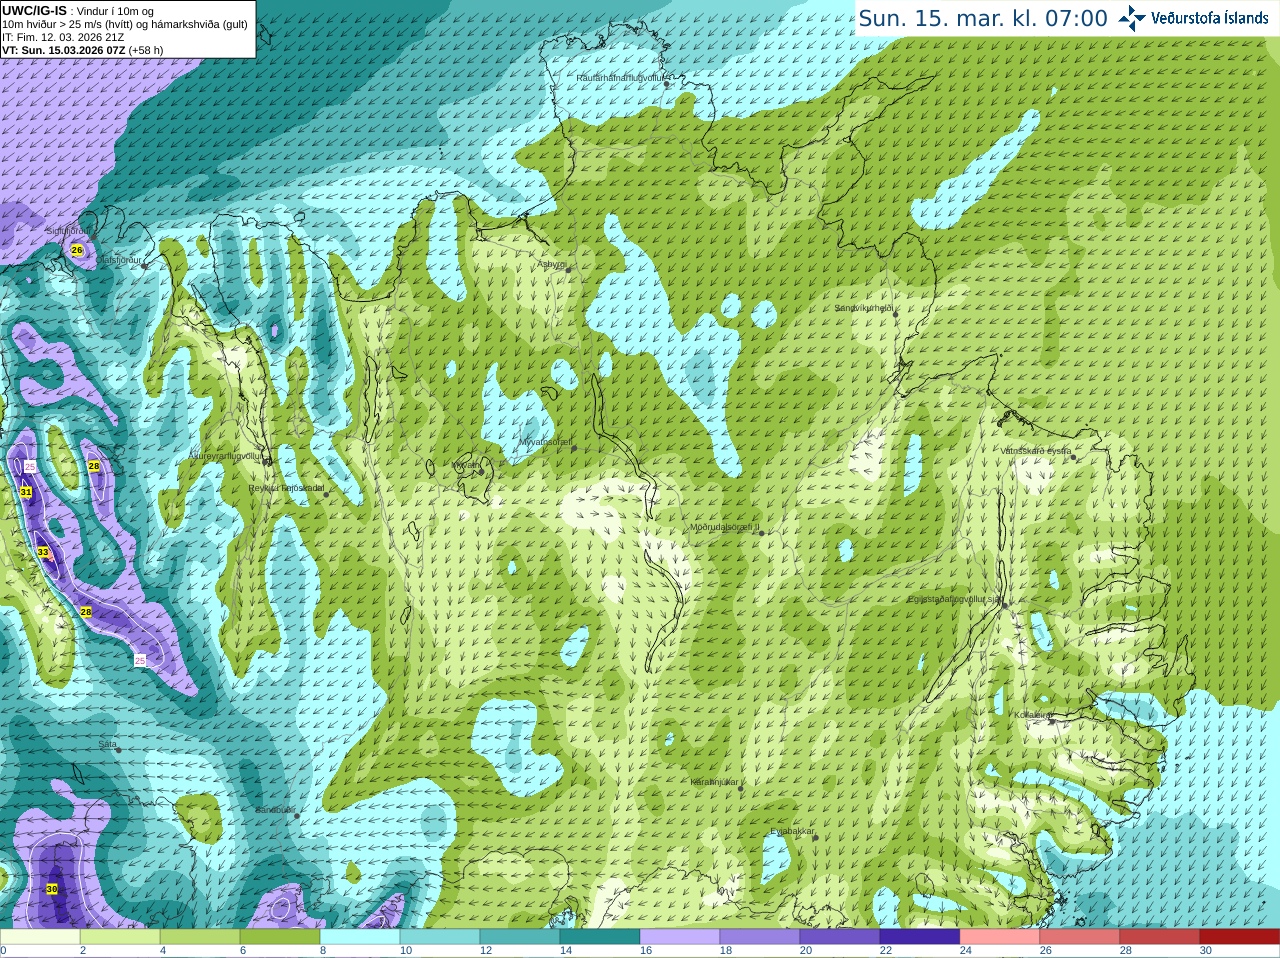Select the Sáta station label
This screenshot has height=958, width=1280.
click(108, 744)
